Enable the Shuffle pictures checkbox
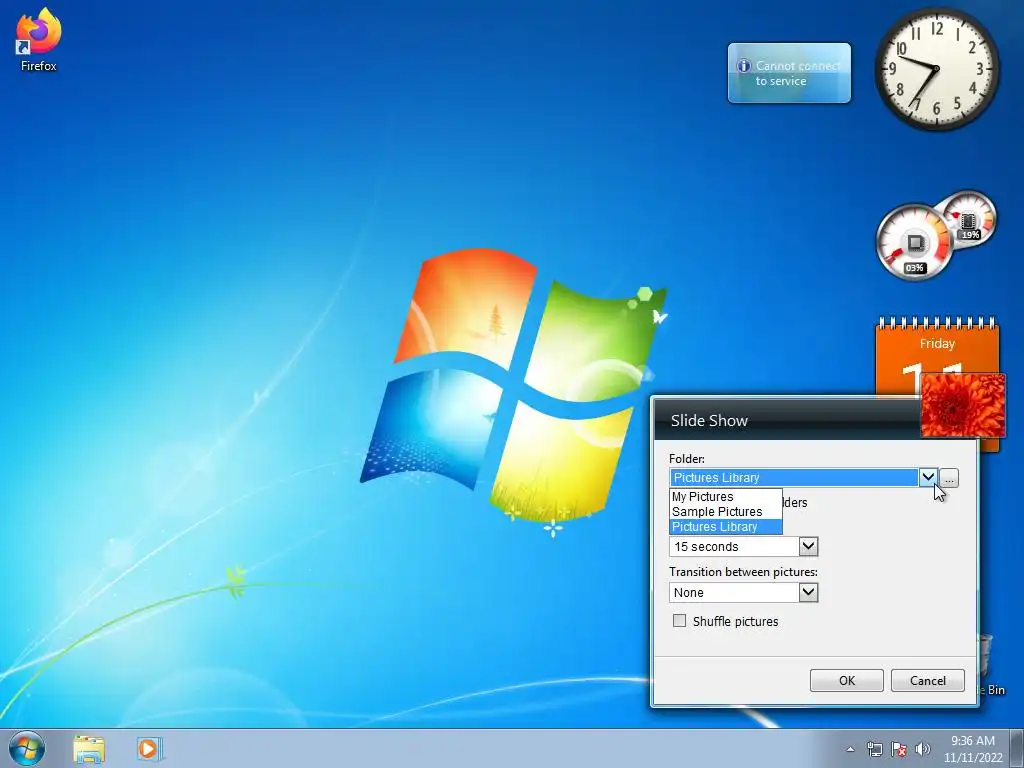 click(x=679, y=620)
